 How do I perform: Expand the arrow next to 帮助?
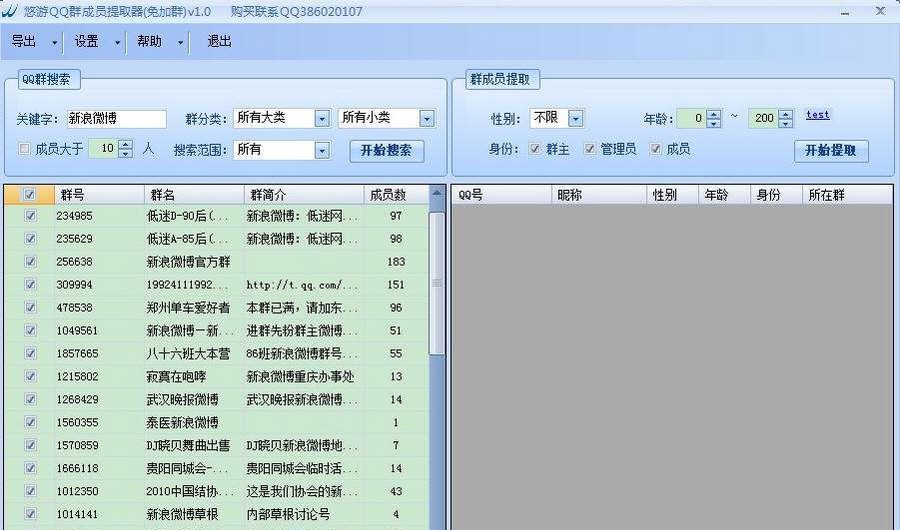[x=180, y=42]
